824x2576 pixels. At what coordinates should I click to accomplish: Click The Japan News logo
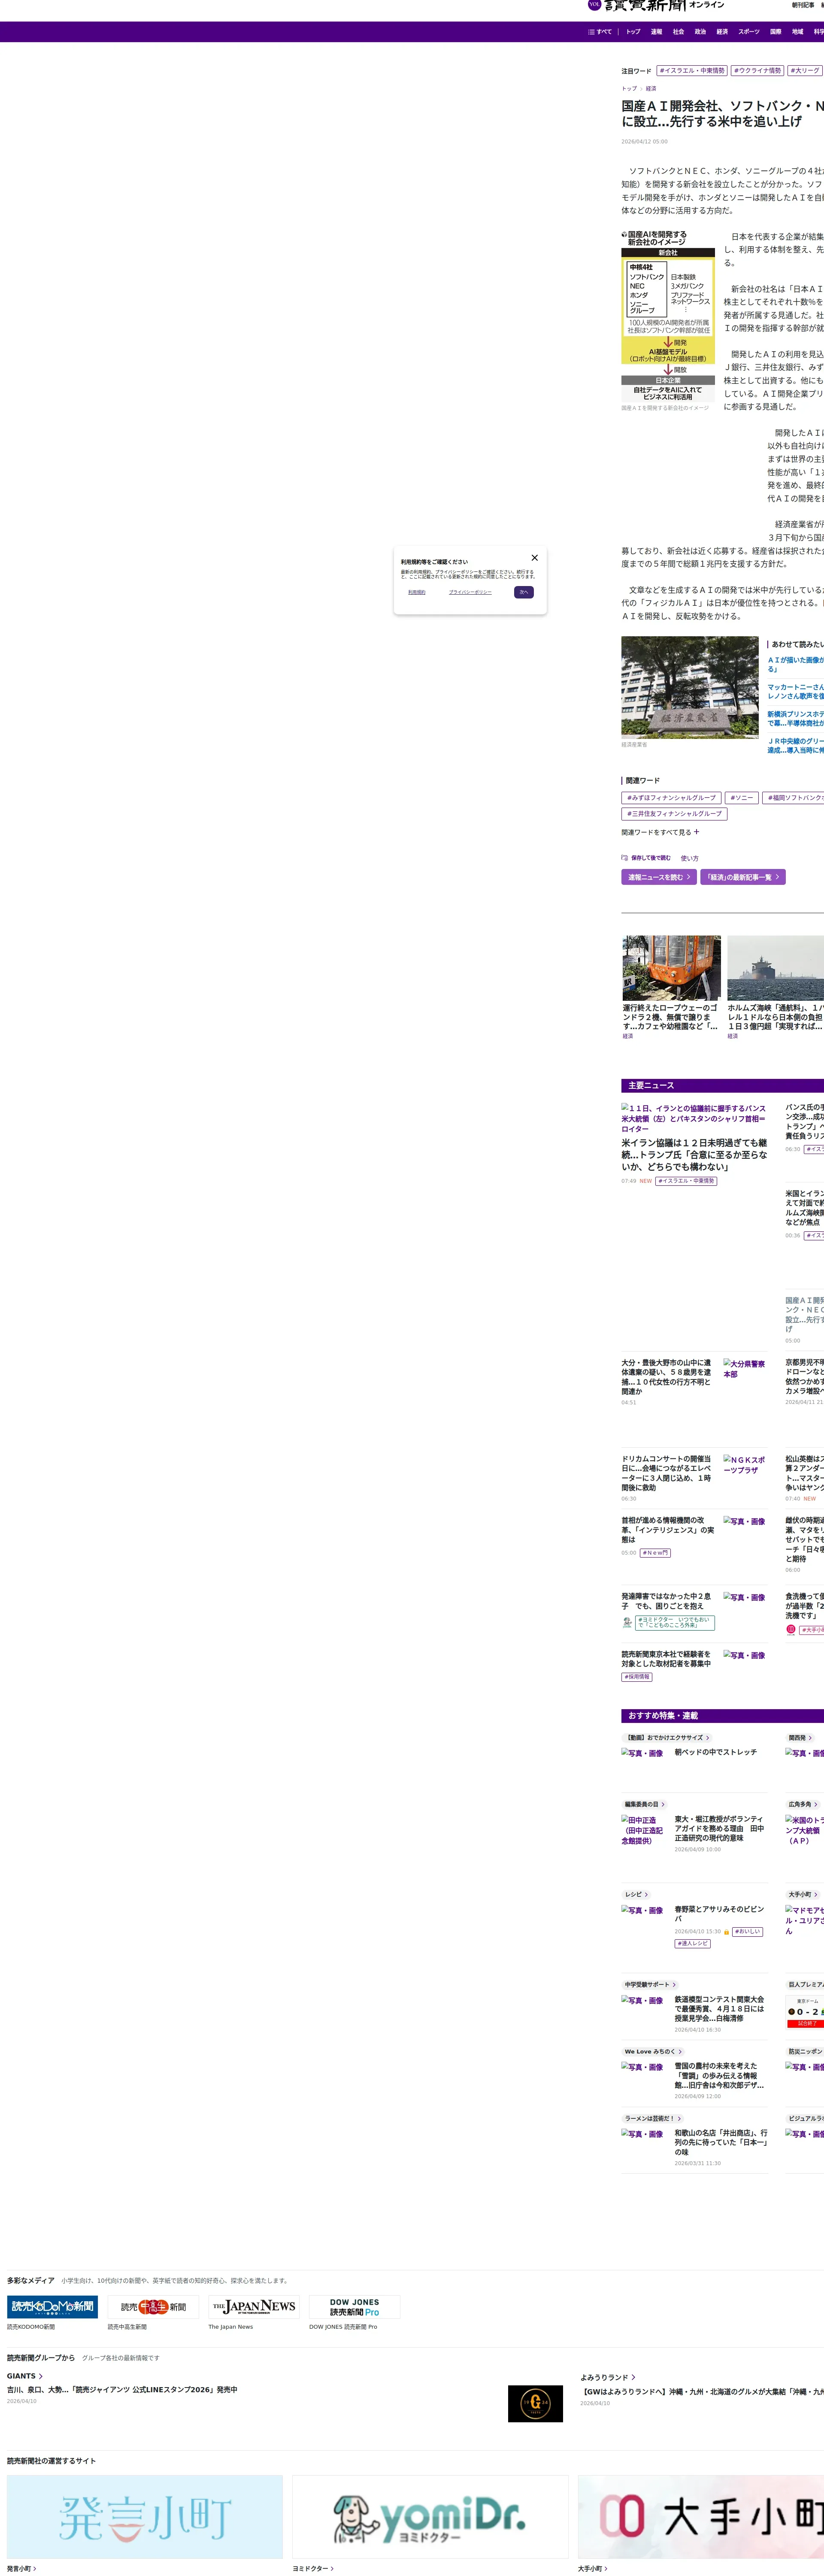tap(254, 2307)
